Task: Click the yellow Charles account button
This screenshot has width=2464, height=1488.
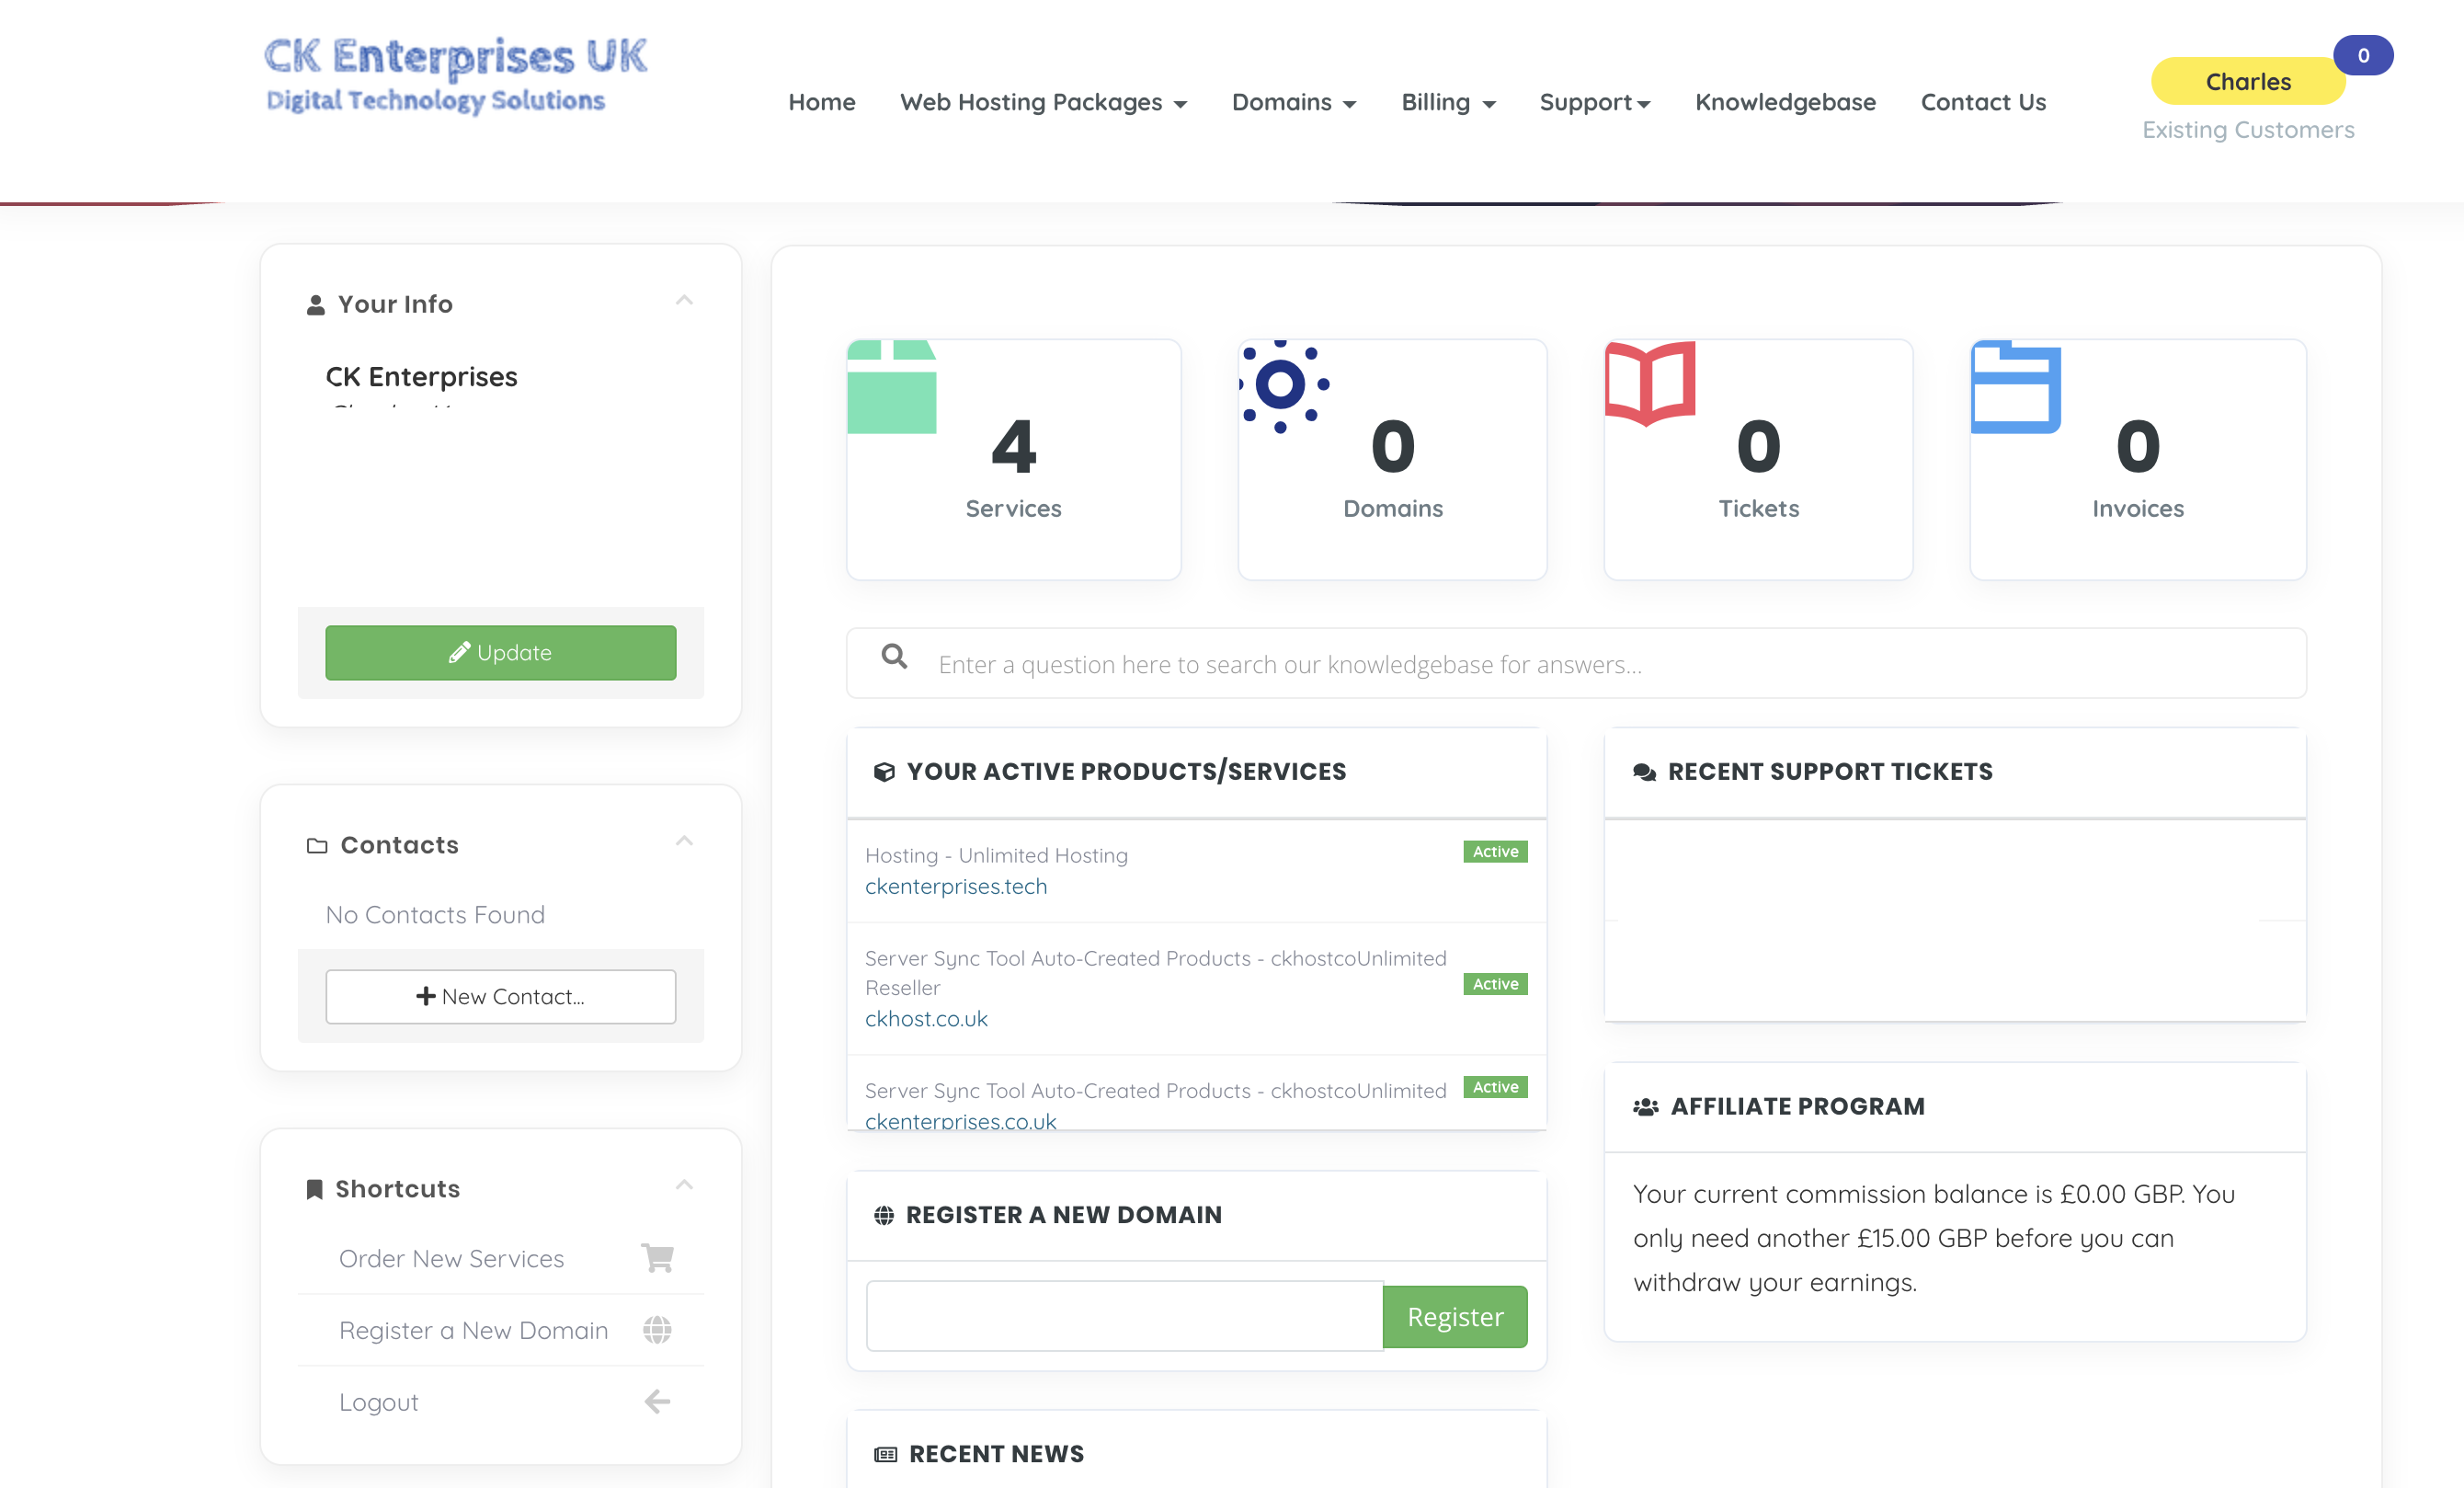Action: pyautogui.click(x=2248, y=81)
